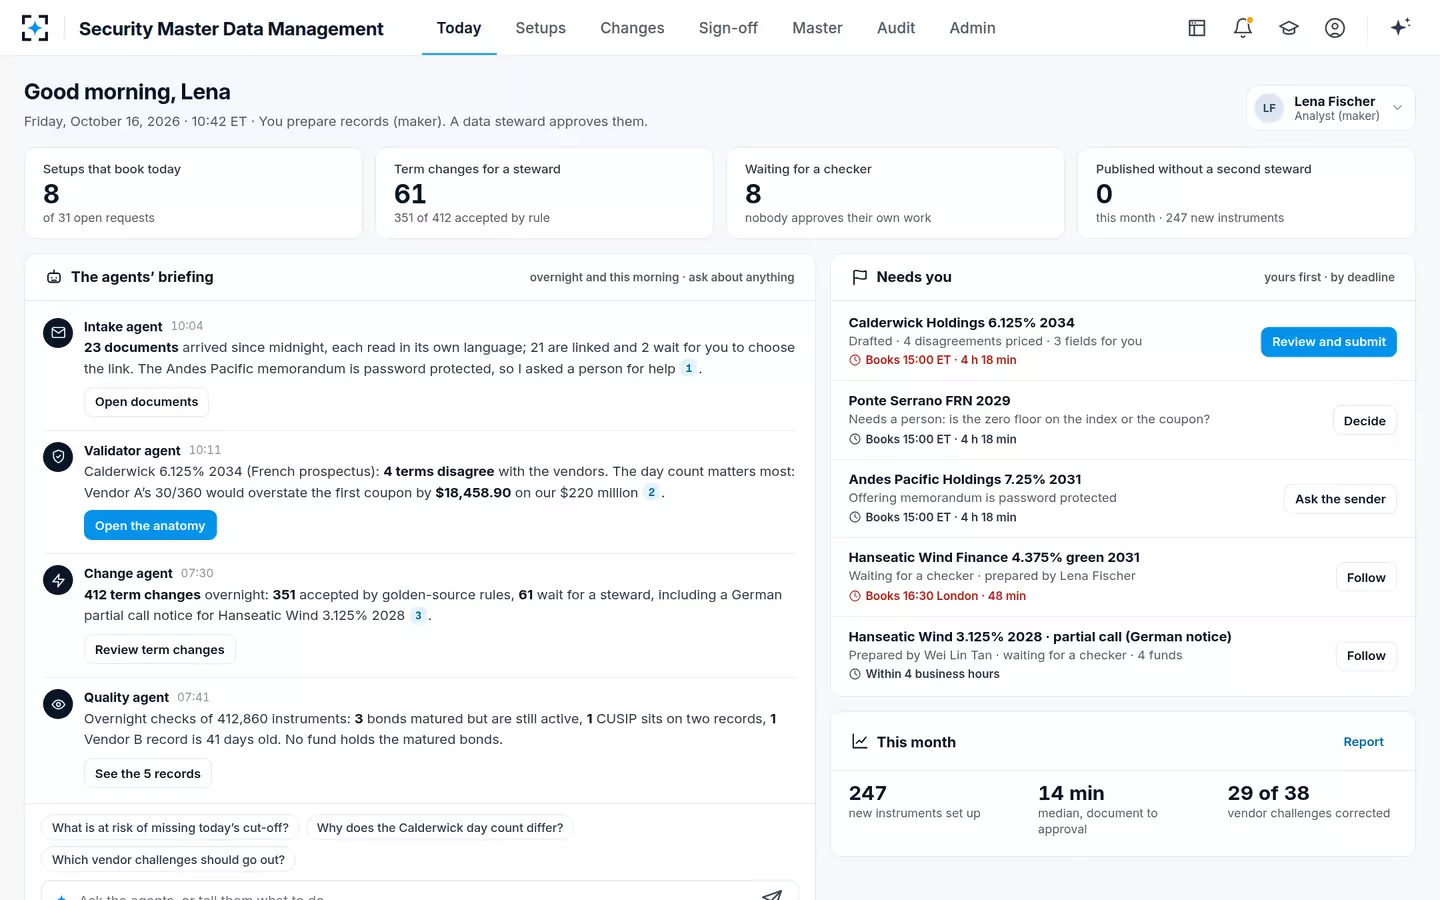Click Review and submit for Calderwick Holdings
1440x900 pixels.
pos(1328,342)
